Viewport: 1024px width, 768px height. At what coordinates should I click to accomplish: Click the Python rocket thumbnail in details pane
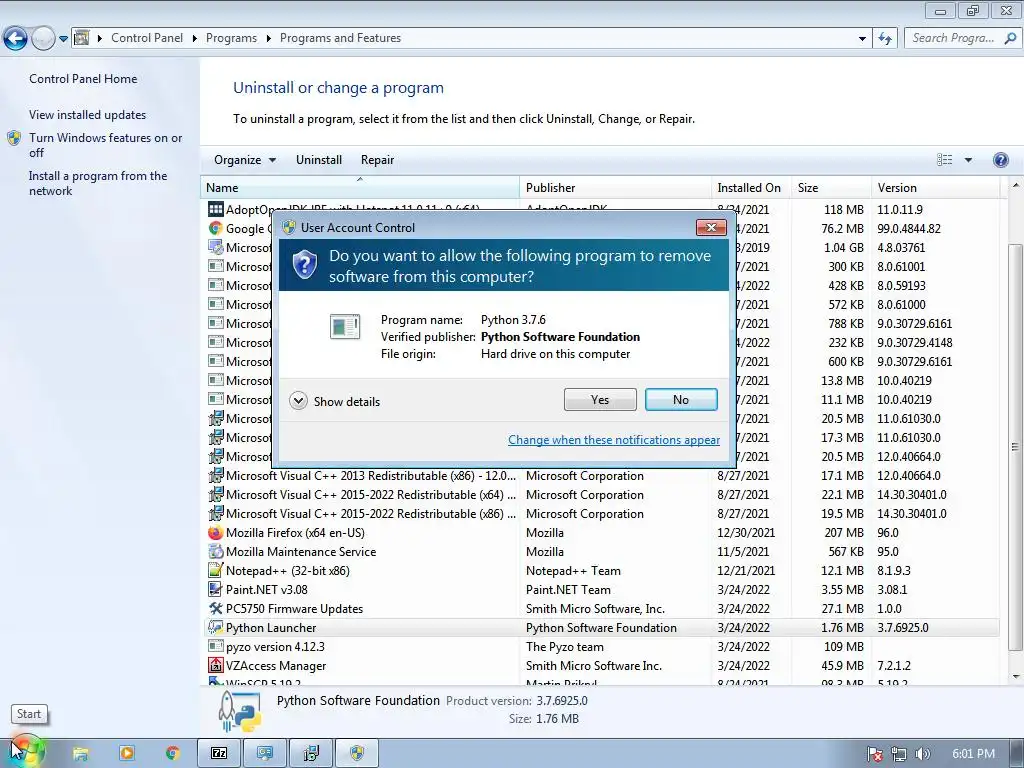[240, 712]
